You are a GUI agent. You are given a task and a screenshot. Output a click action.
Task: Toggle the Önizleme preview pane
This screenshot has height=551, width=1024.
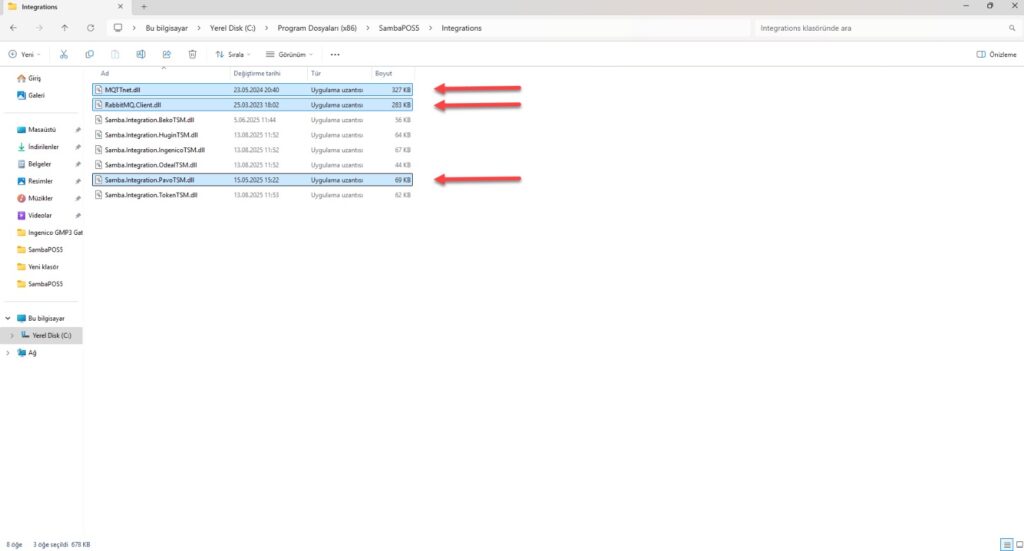tap(997, 55)
